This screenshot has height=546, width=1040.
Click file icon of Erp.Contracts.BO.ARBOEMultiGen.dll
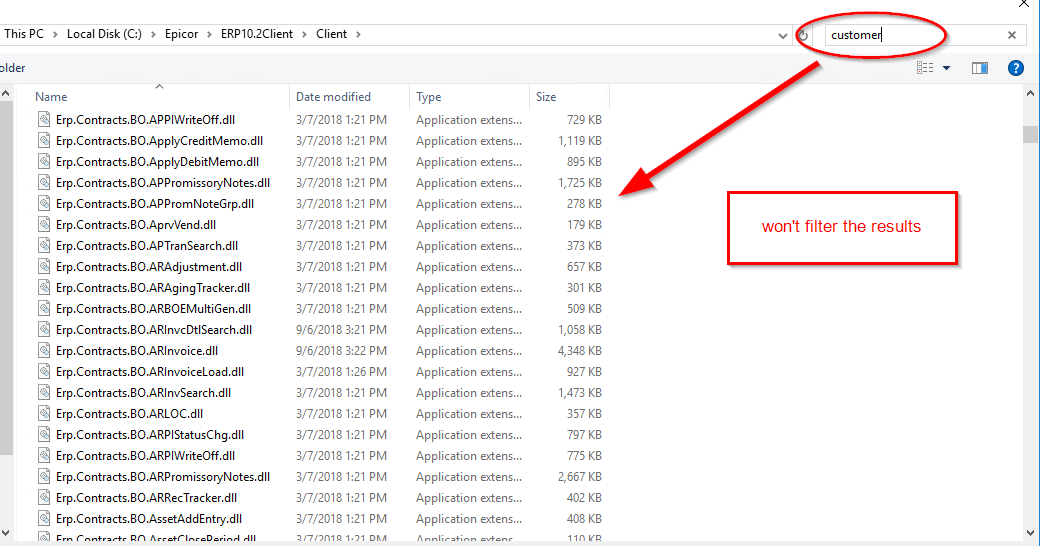coord(44,308)
